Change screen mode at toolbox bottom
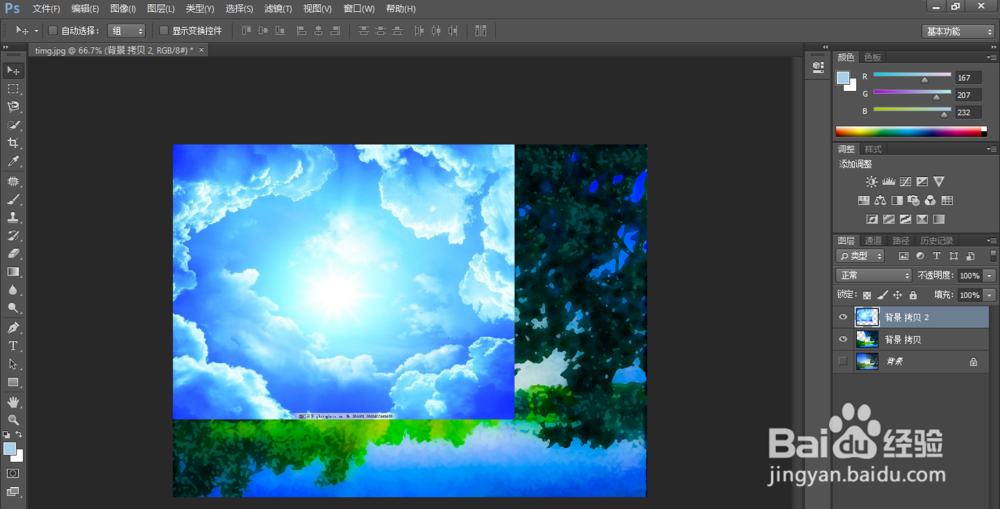Viewport: 1000px width, 509px height. [x=13, y=491]
